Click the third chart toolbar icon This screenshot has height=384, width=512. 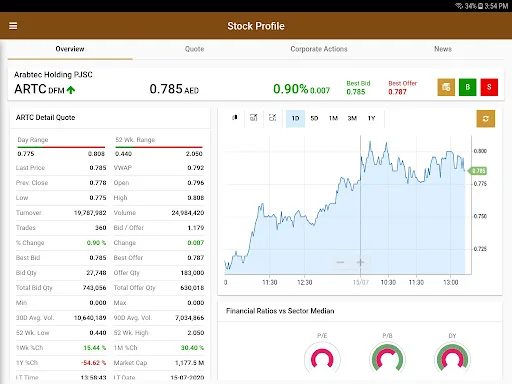click(272, 118)
